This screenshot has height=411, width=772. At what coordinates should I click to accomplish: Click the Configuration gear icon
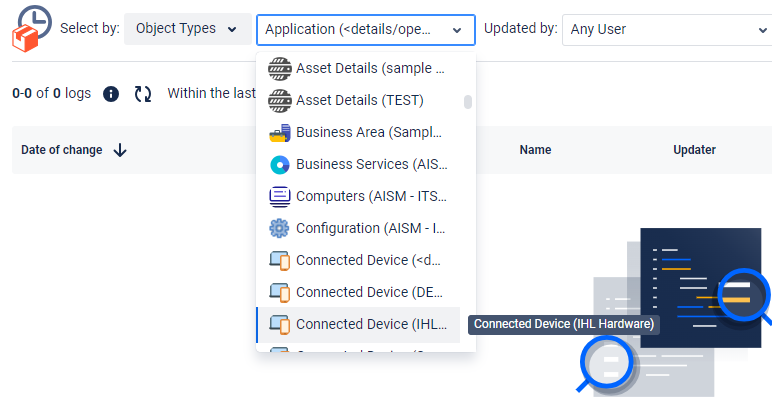[280, 228]
